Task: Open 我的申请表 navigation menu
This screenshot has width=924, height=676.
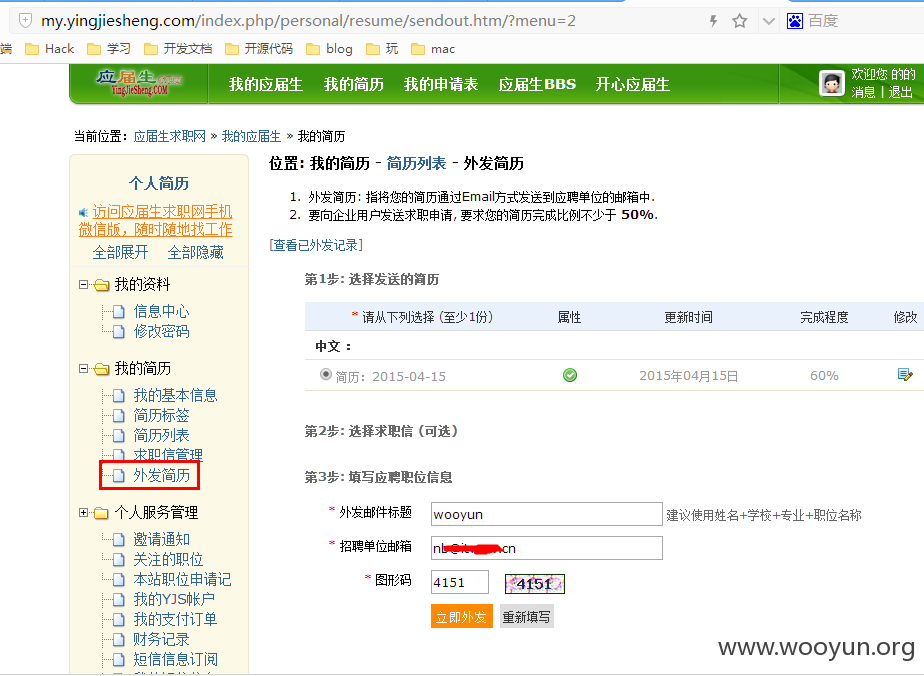Action: (441, 84)
